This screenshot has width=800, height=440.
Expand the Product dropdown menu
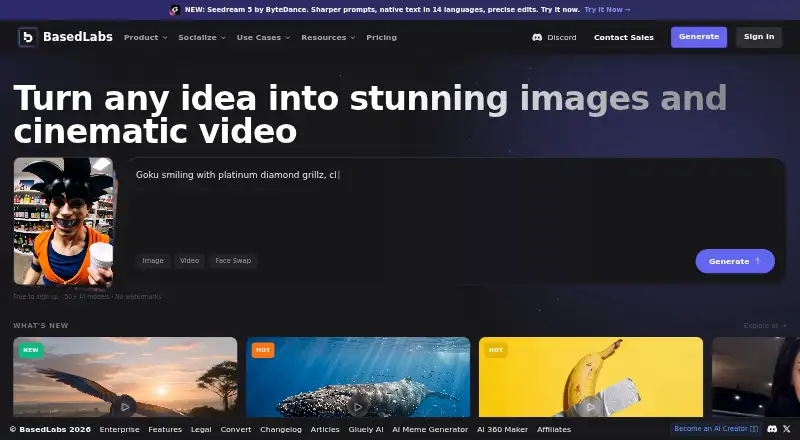145,37
